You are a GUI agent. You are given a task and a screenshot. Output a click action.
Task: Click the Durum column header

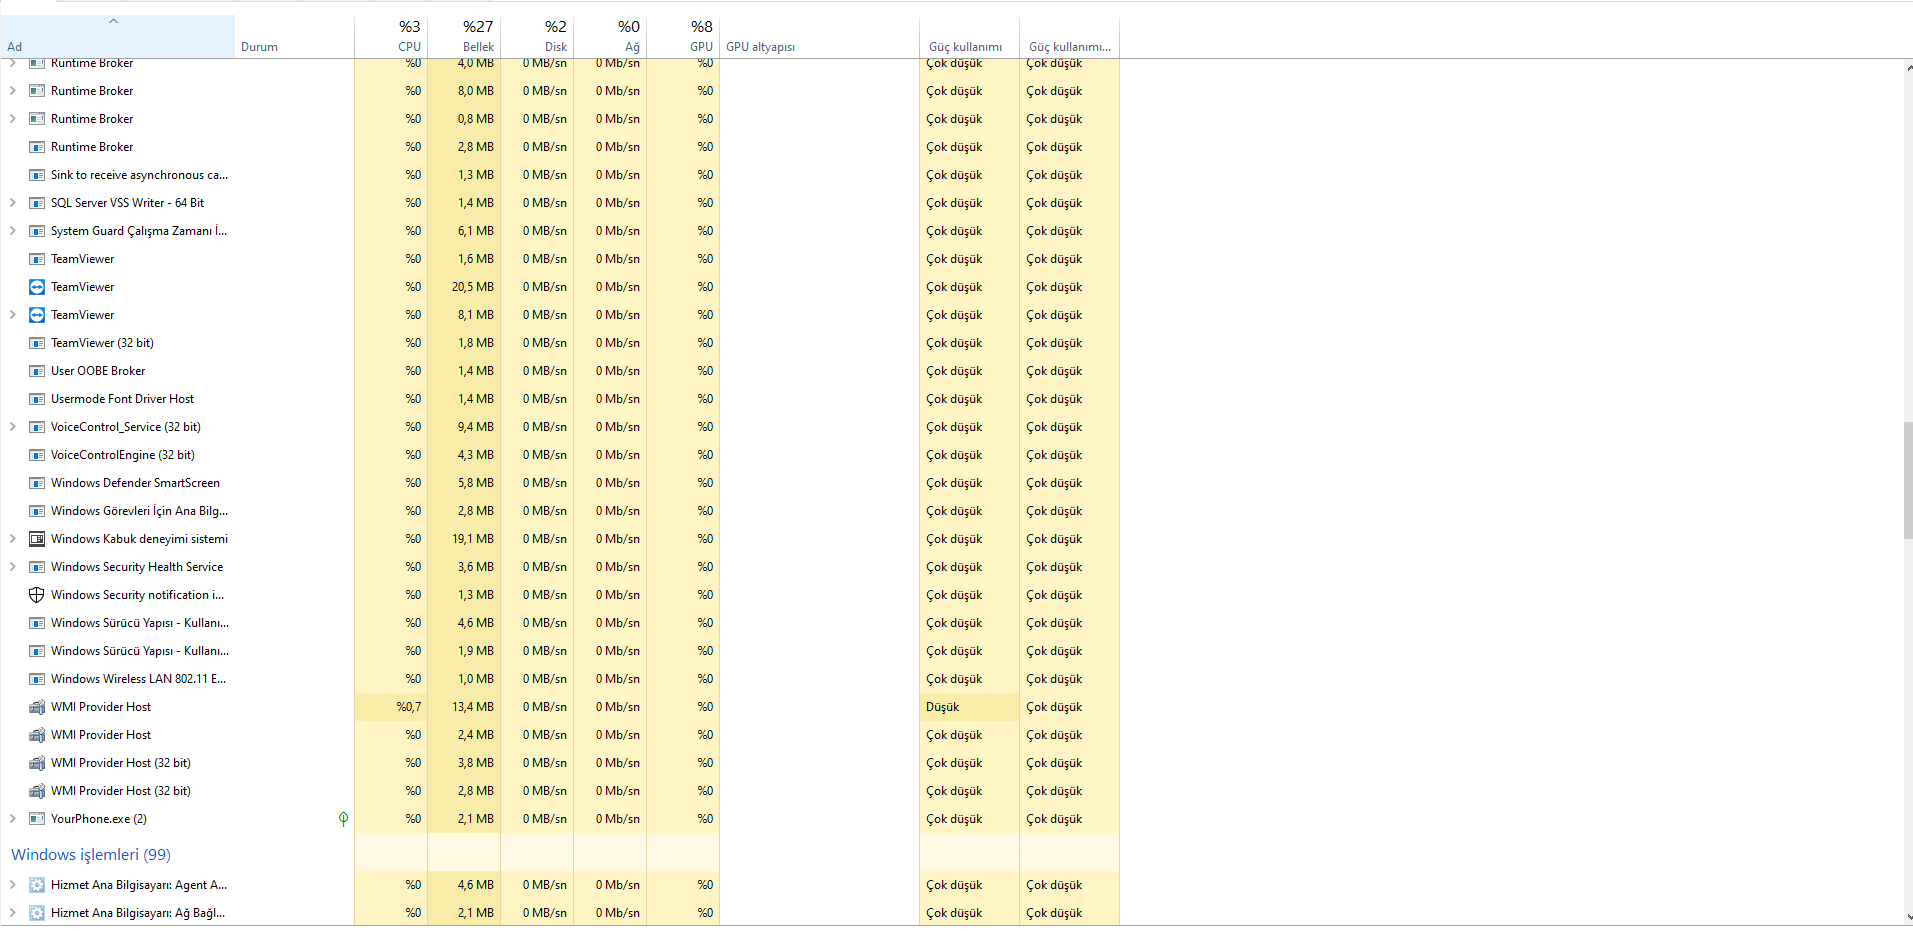click(294, 37)
